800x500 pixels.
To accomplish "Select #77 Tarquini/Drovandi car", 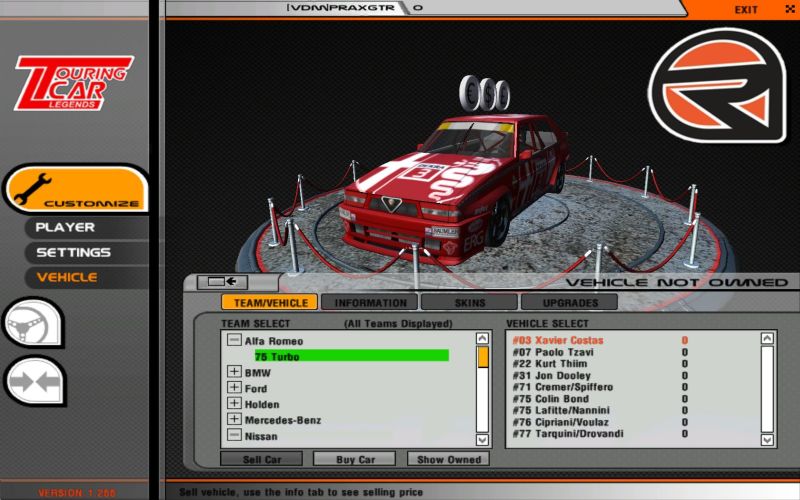I will tap(601, 434).
